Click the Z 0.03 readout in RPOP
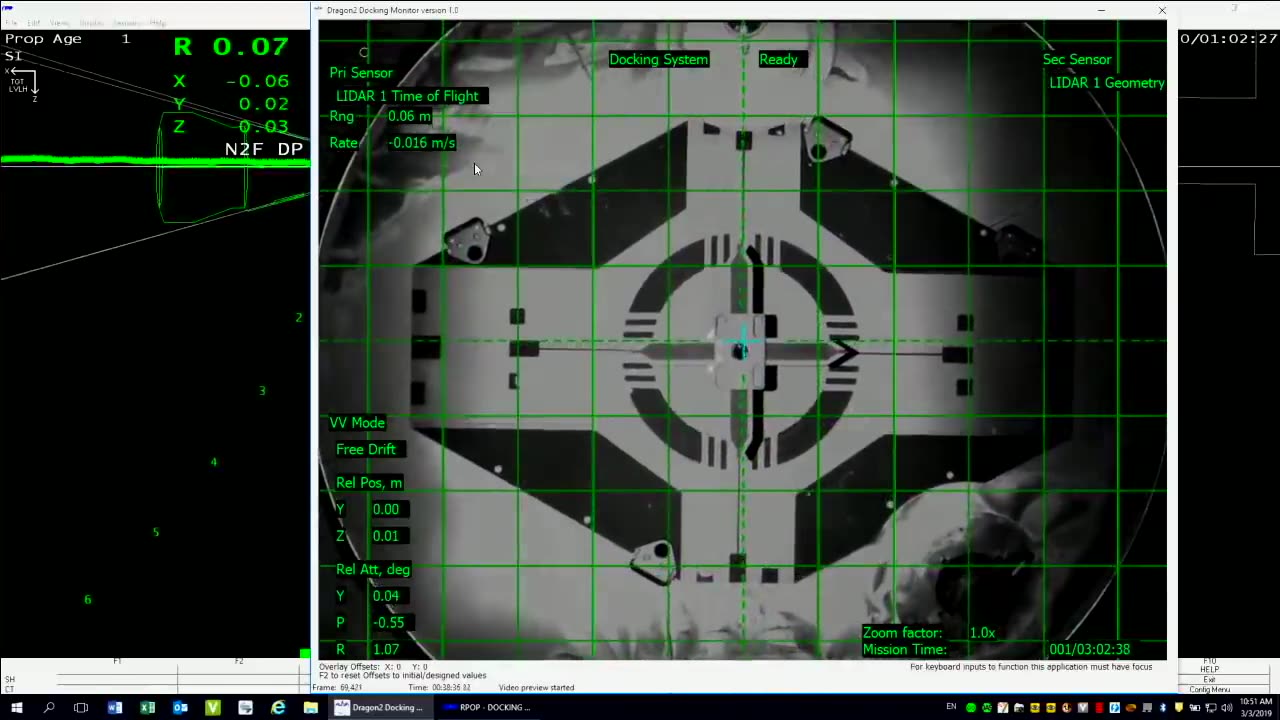 (x=231, y=127)
